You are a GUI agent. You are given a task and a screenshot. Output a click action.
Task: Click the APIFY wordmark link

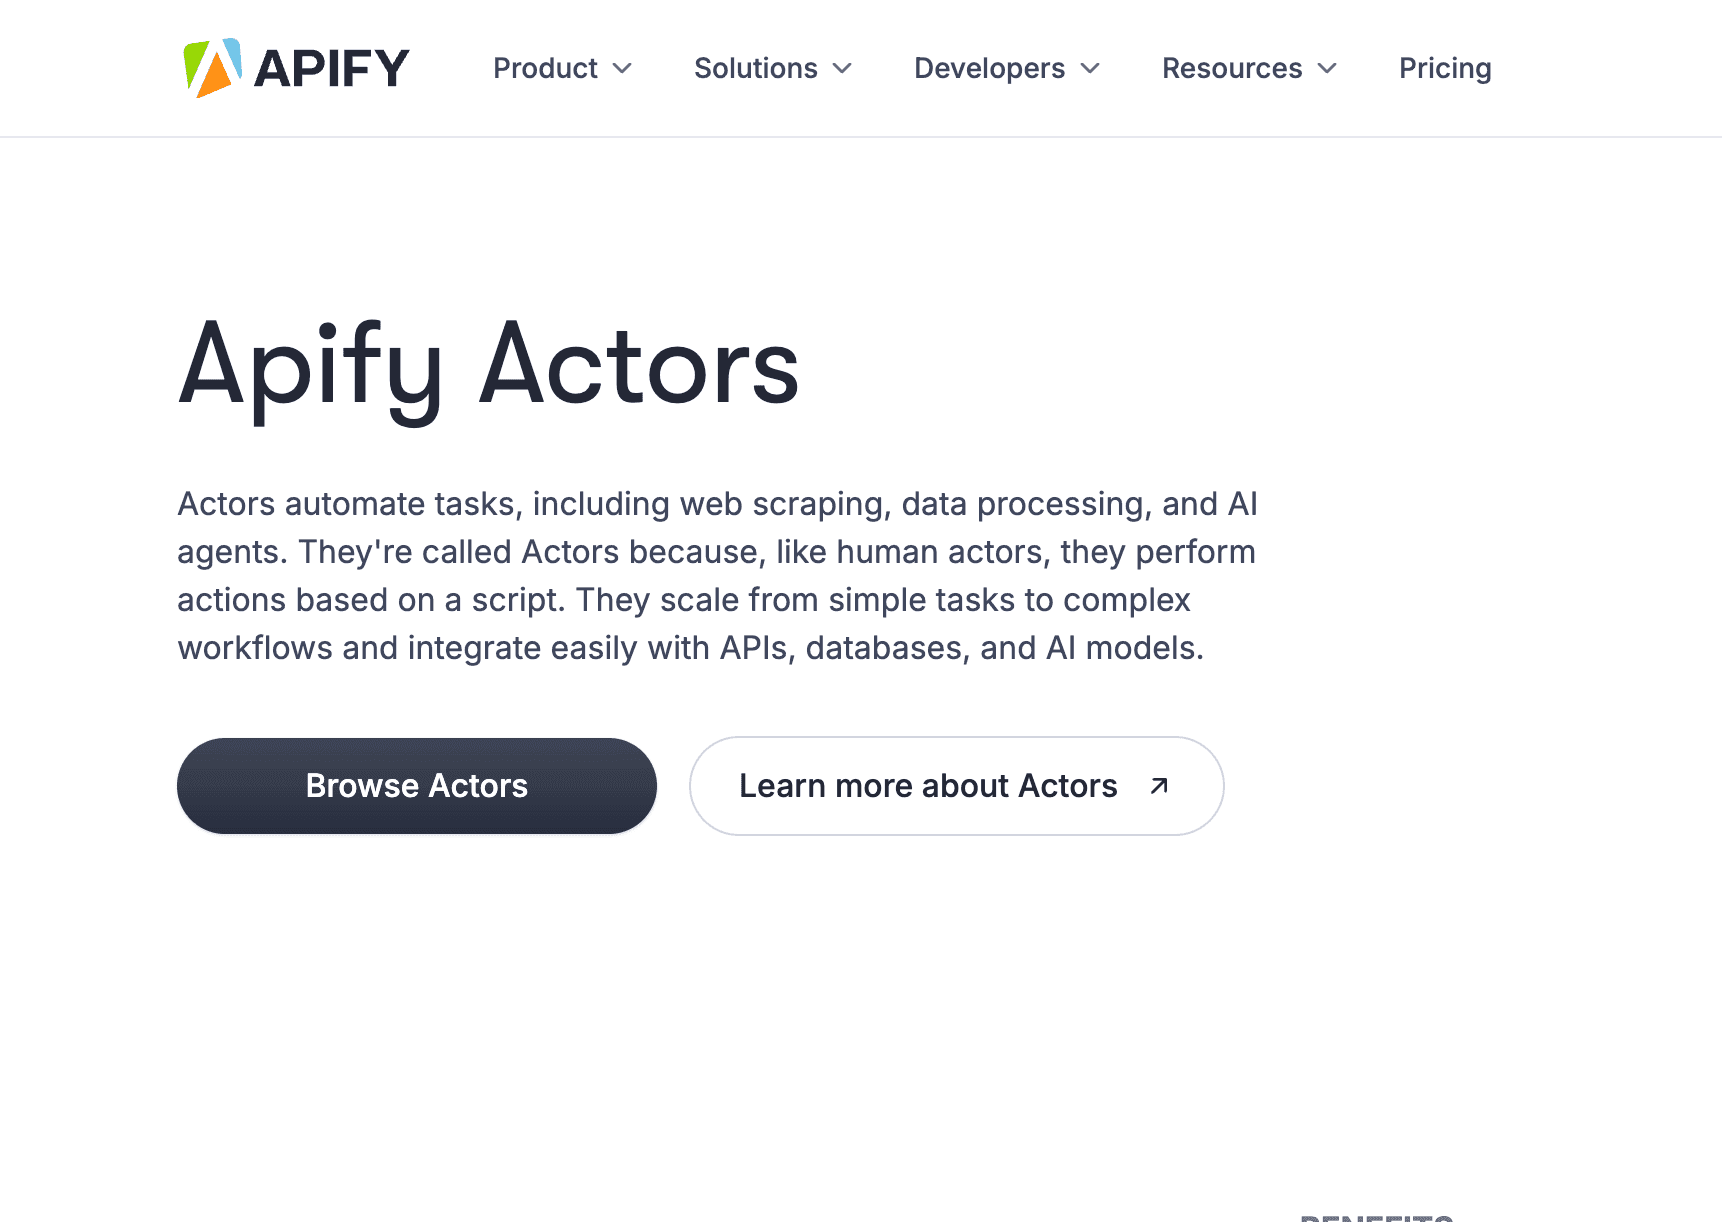point(331,66)
